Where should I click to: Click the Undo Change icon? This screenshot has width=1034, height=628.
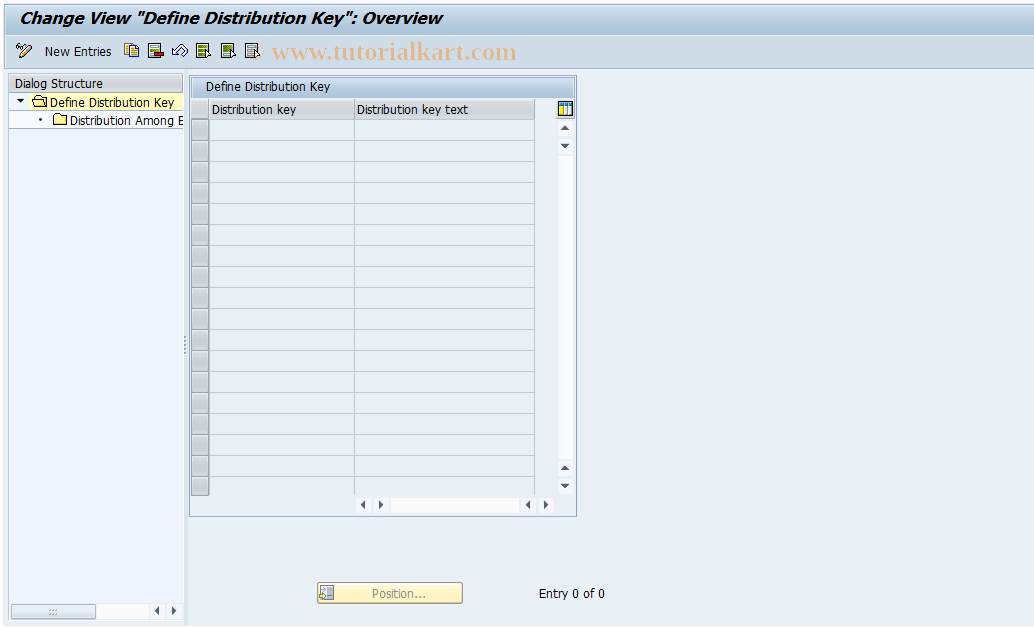point(179,50)
